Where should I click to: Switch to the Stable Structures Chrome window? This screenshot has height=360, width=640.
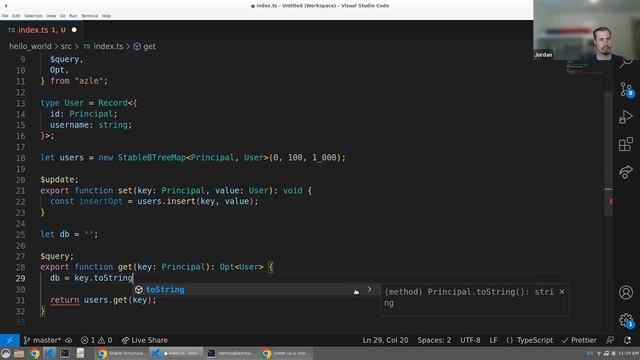[x=121, y=353]
